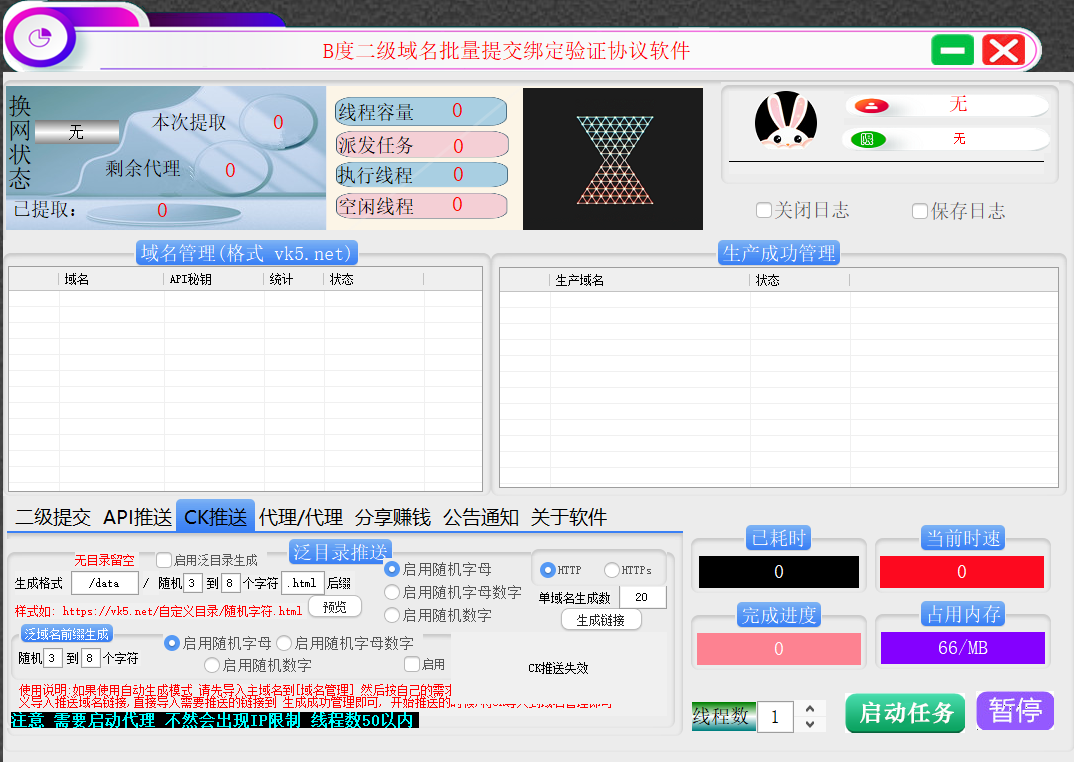Click the red 当前时速 speed indicator bar

[961, 572]
